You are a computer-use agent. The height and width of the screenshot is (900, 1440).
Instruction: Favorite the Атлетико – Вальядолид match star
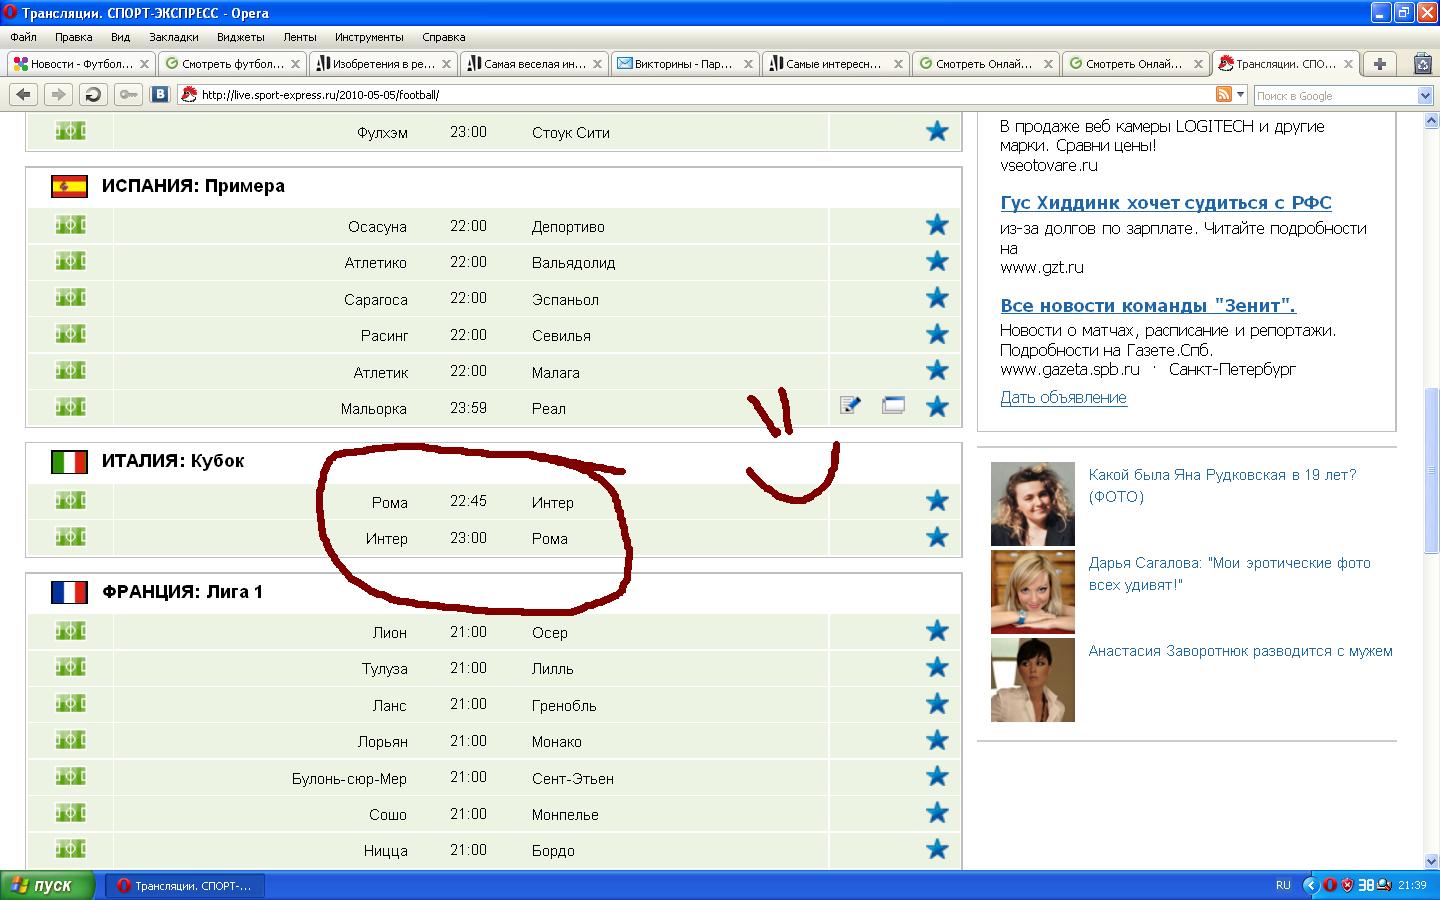pos(937,261)
